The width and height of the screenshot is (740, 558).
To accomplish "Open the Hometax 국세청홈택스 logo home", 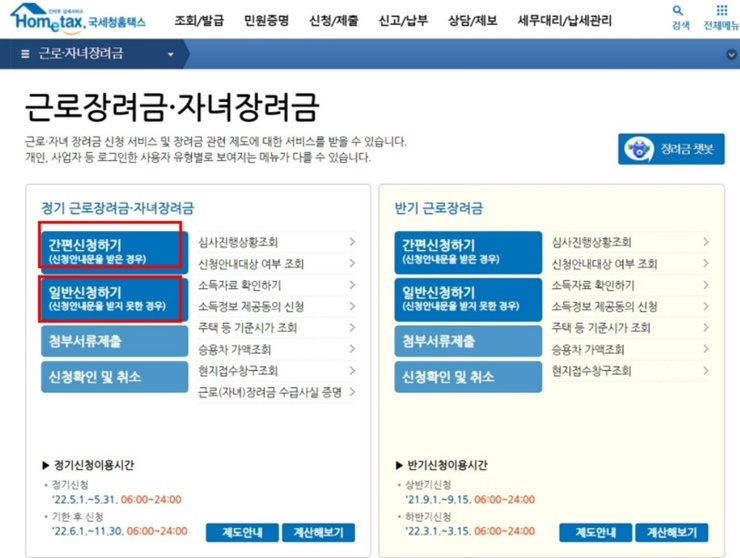I will [78, 18].
